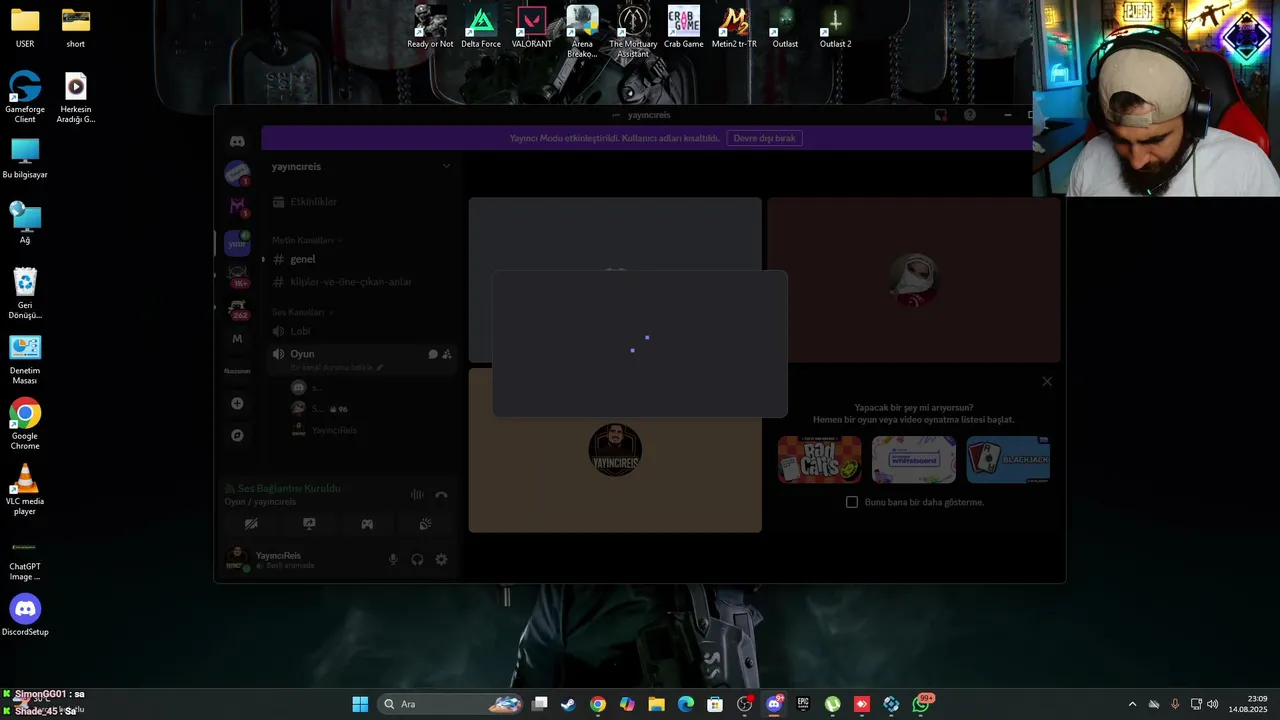Viewport: 1280px width, 720px height.
Task: Open the Etkinlikler events entry
Action: tap(313, 202)
